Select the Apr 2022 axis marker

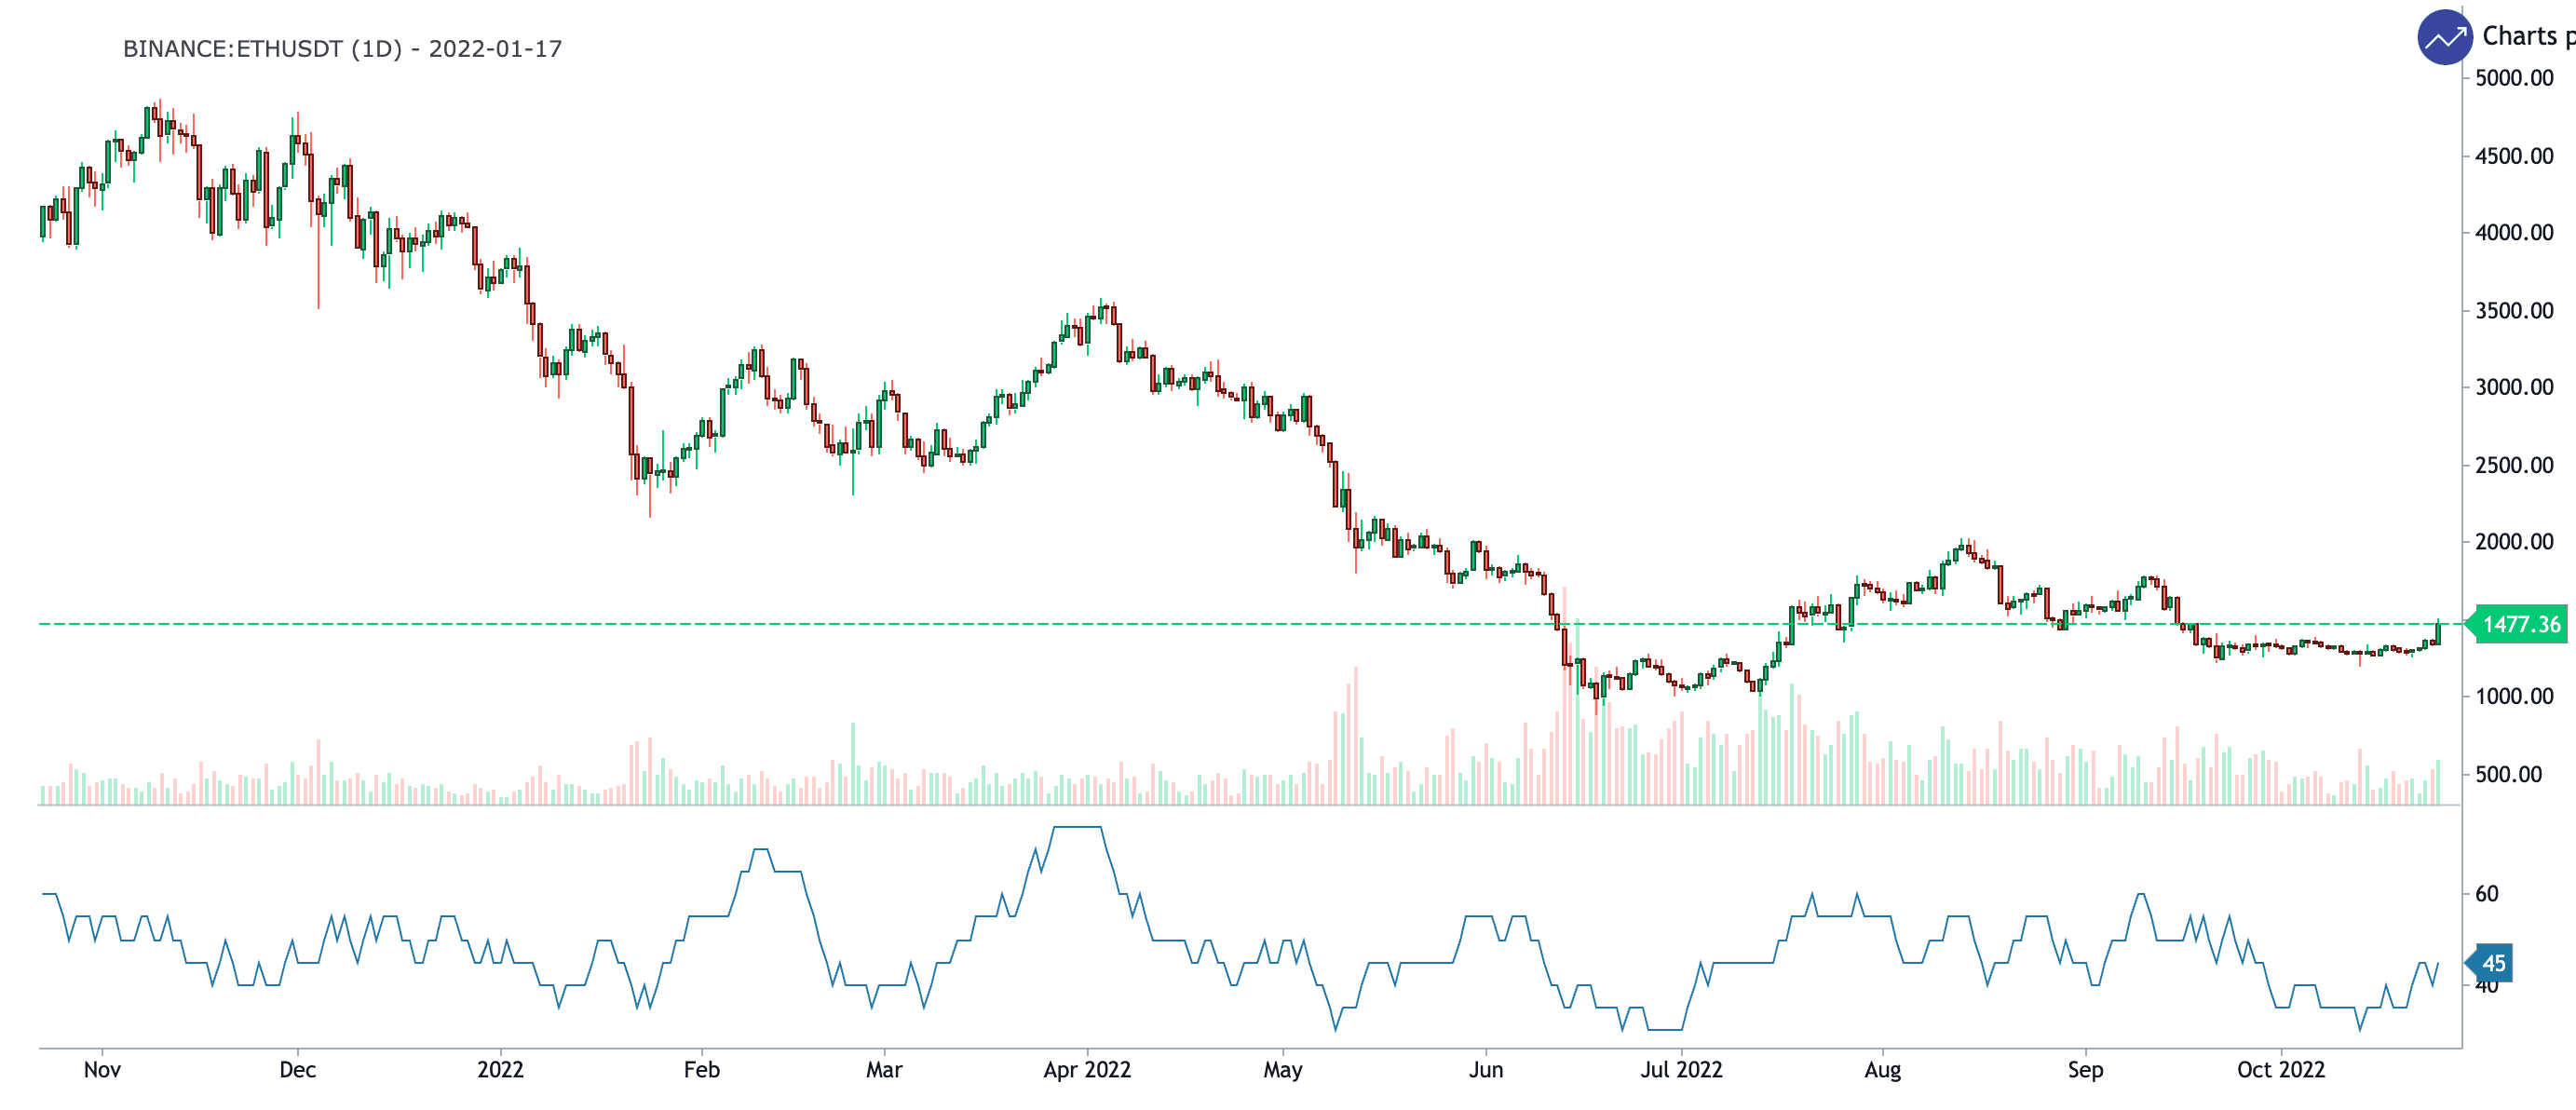point(1086,1069)
